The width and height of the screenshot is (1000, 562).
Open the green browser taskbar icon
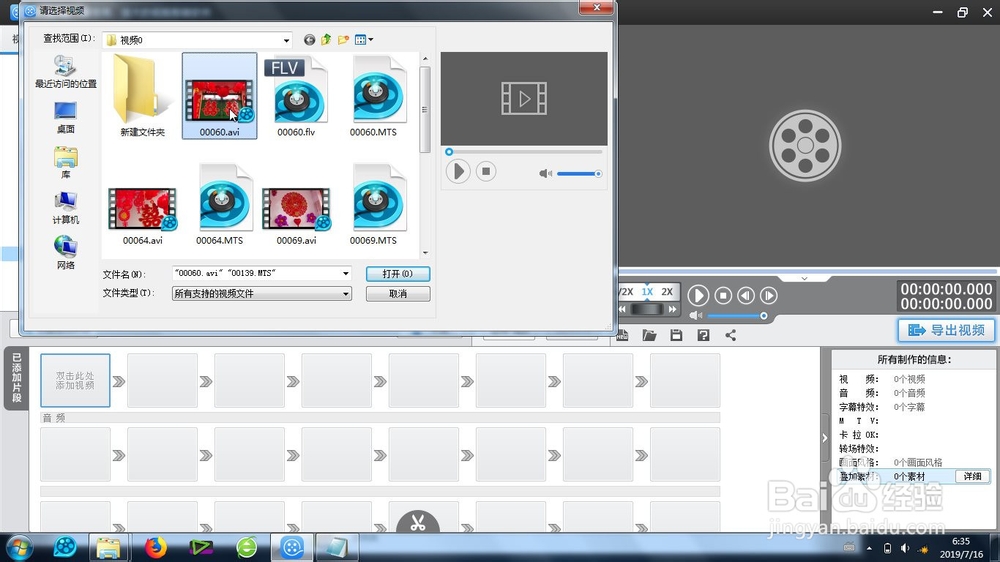247,547
